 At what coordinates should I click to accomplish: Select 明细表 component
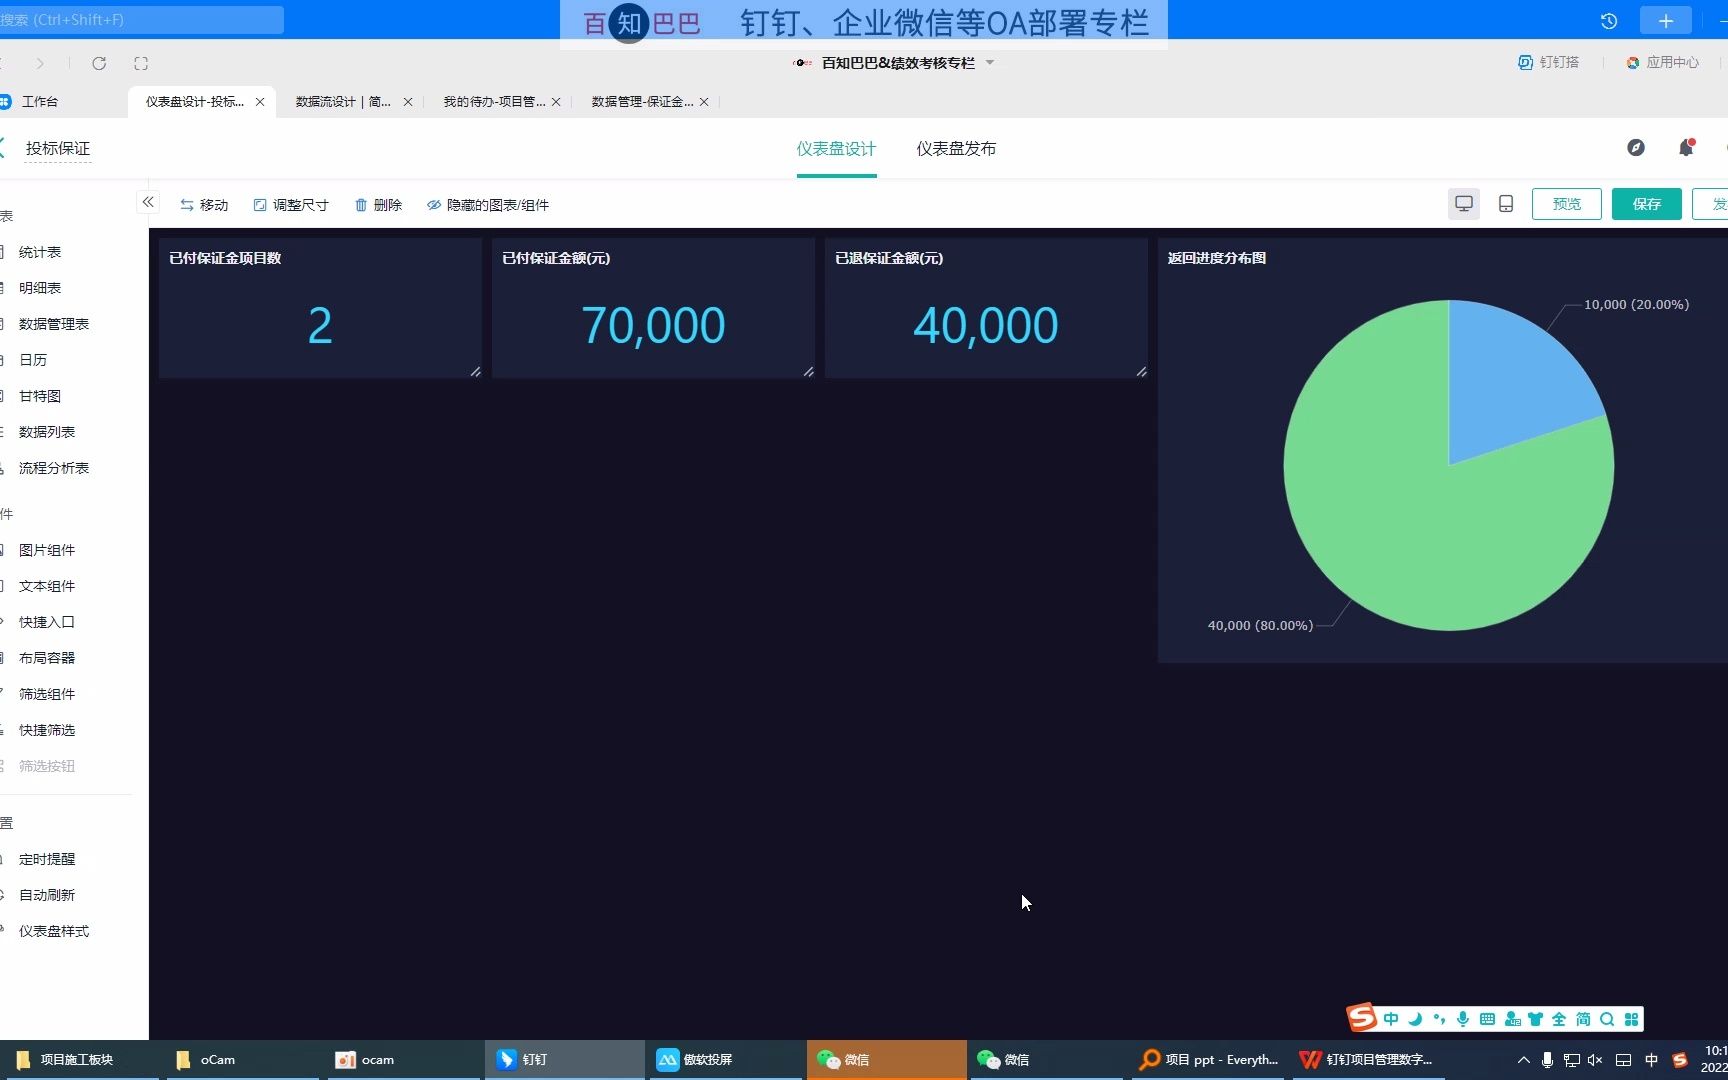tap(40, 289)
